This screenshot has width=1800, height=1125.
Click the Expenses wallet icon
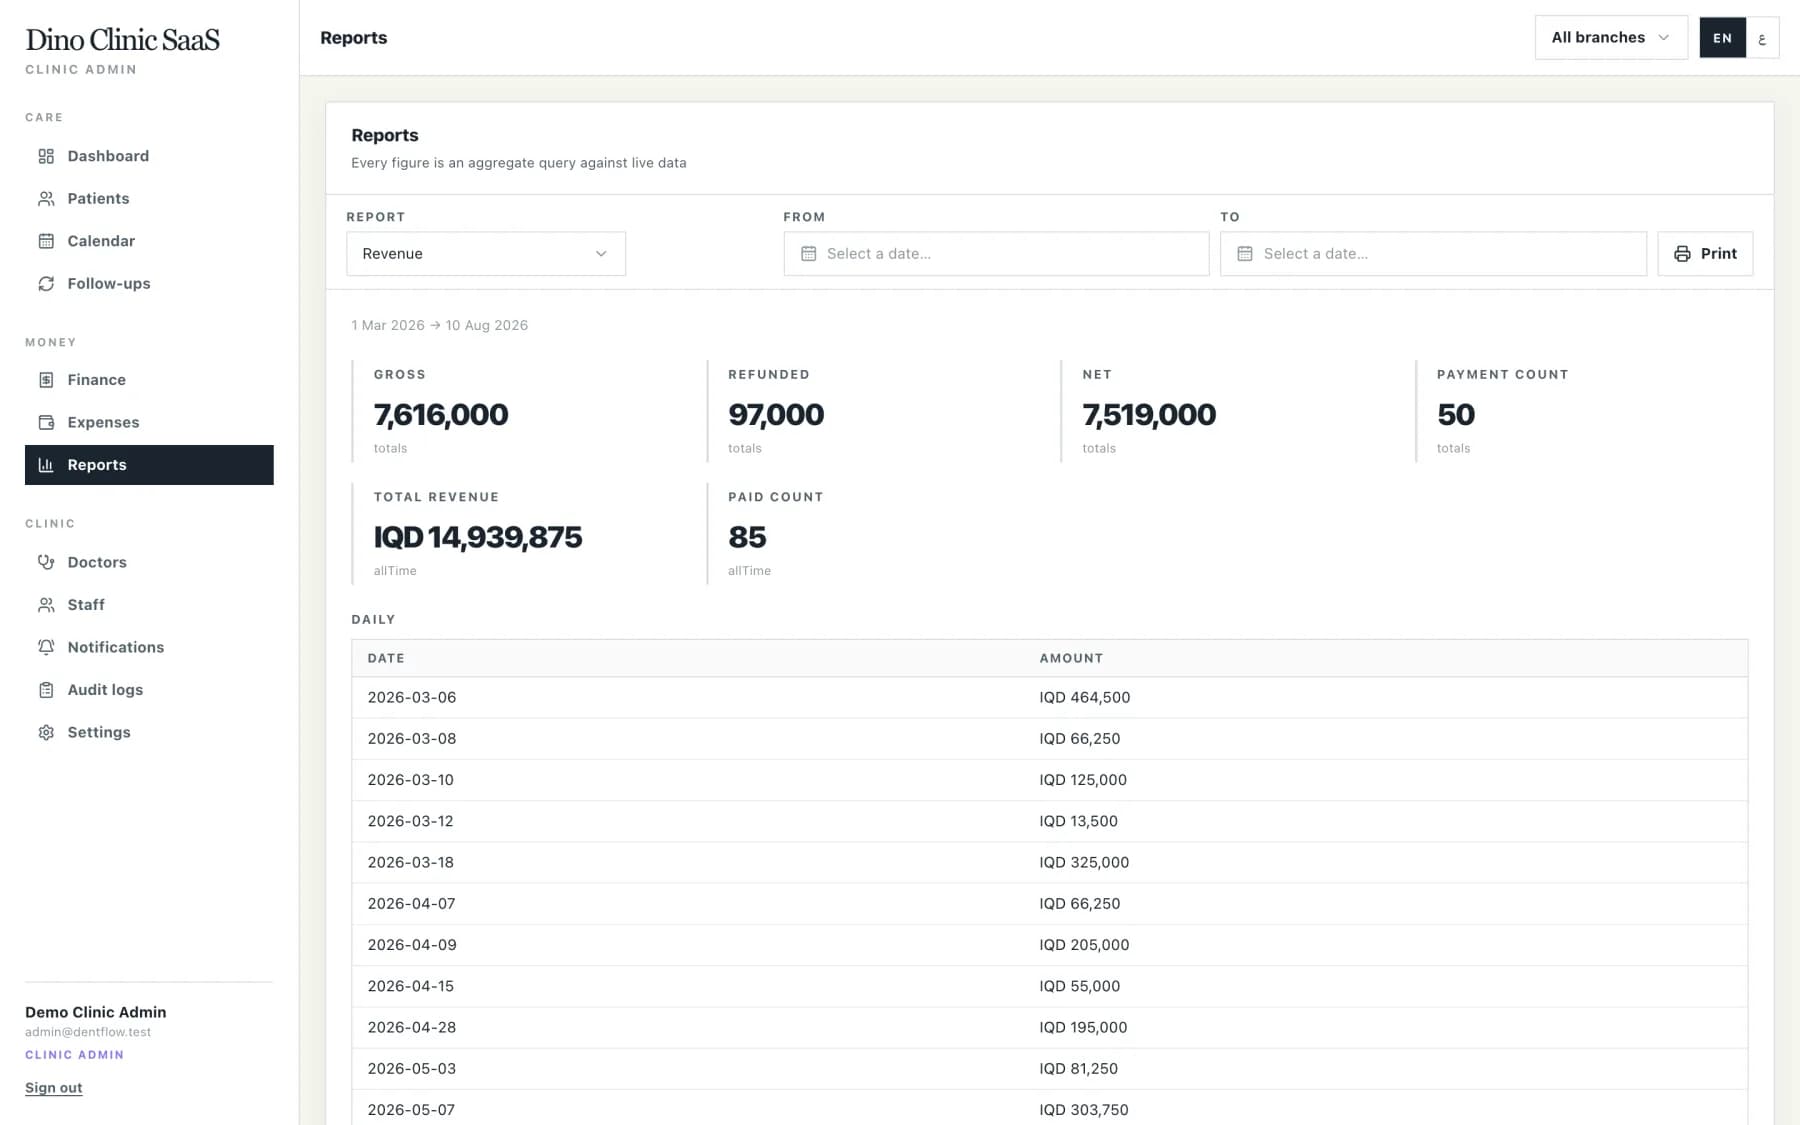coord(46,422)
